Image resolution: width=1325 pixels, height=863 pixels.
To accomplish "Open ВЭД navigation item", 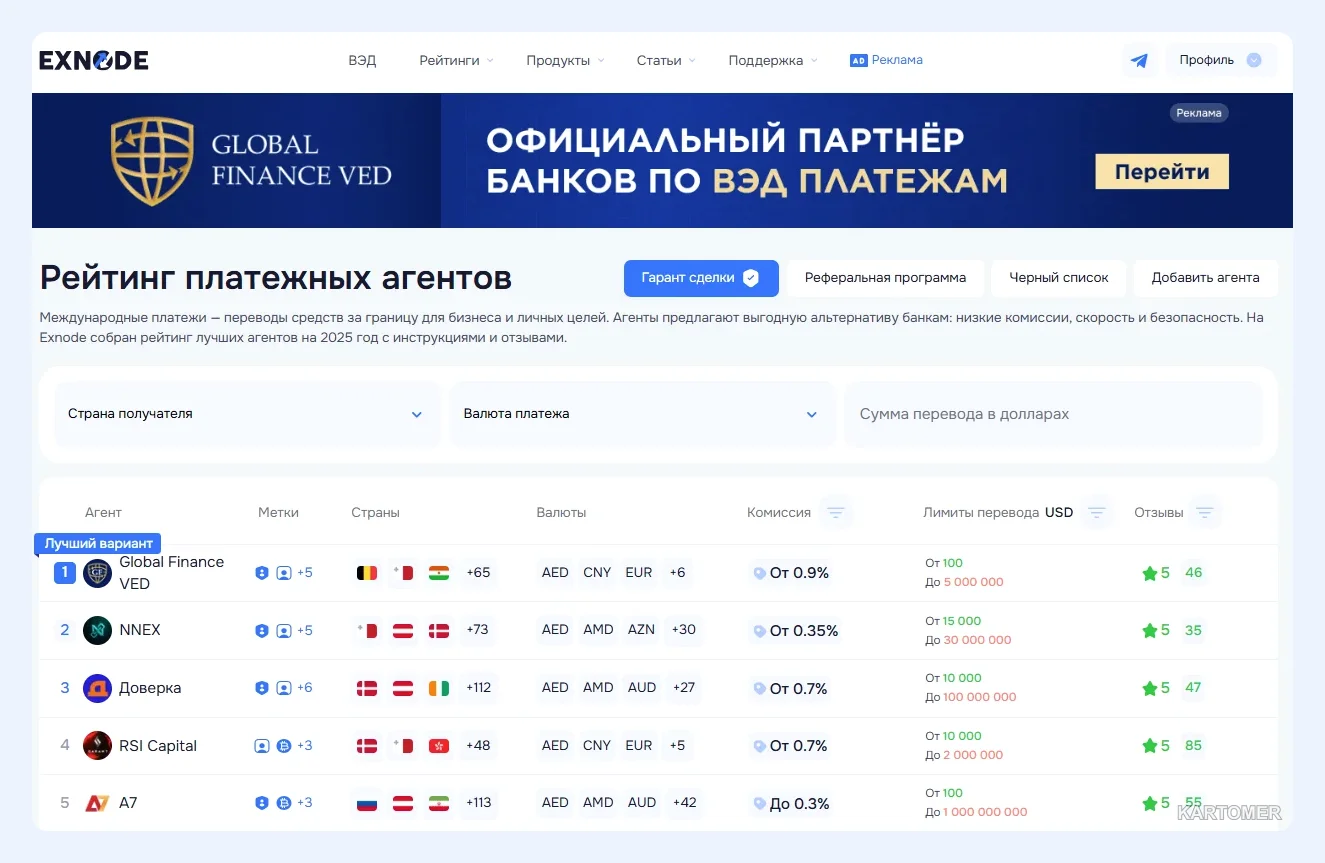I will pos(362,60).
